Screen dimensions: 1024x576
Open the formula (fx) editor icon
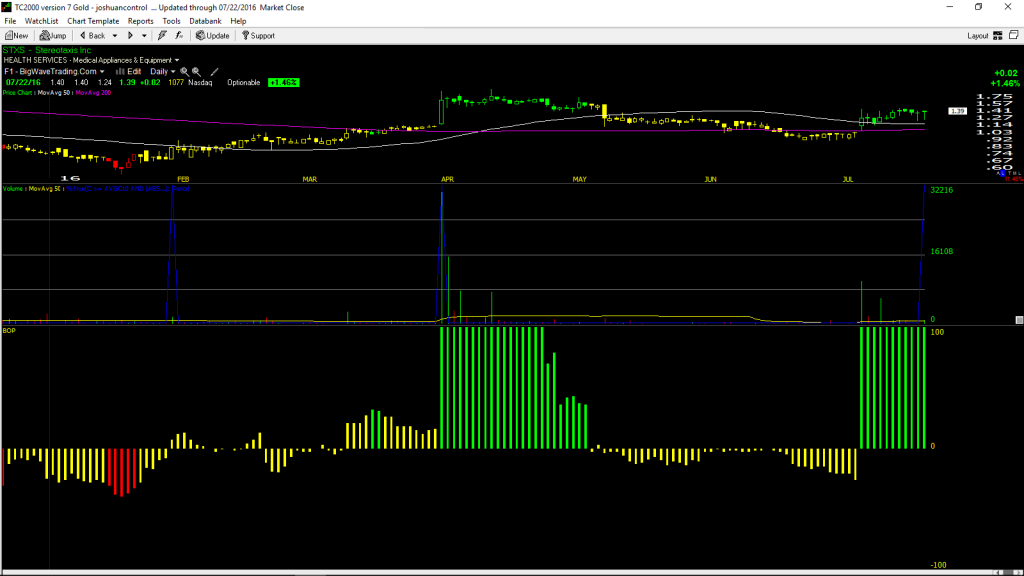click(x=179, y=36)
